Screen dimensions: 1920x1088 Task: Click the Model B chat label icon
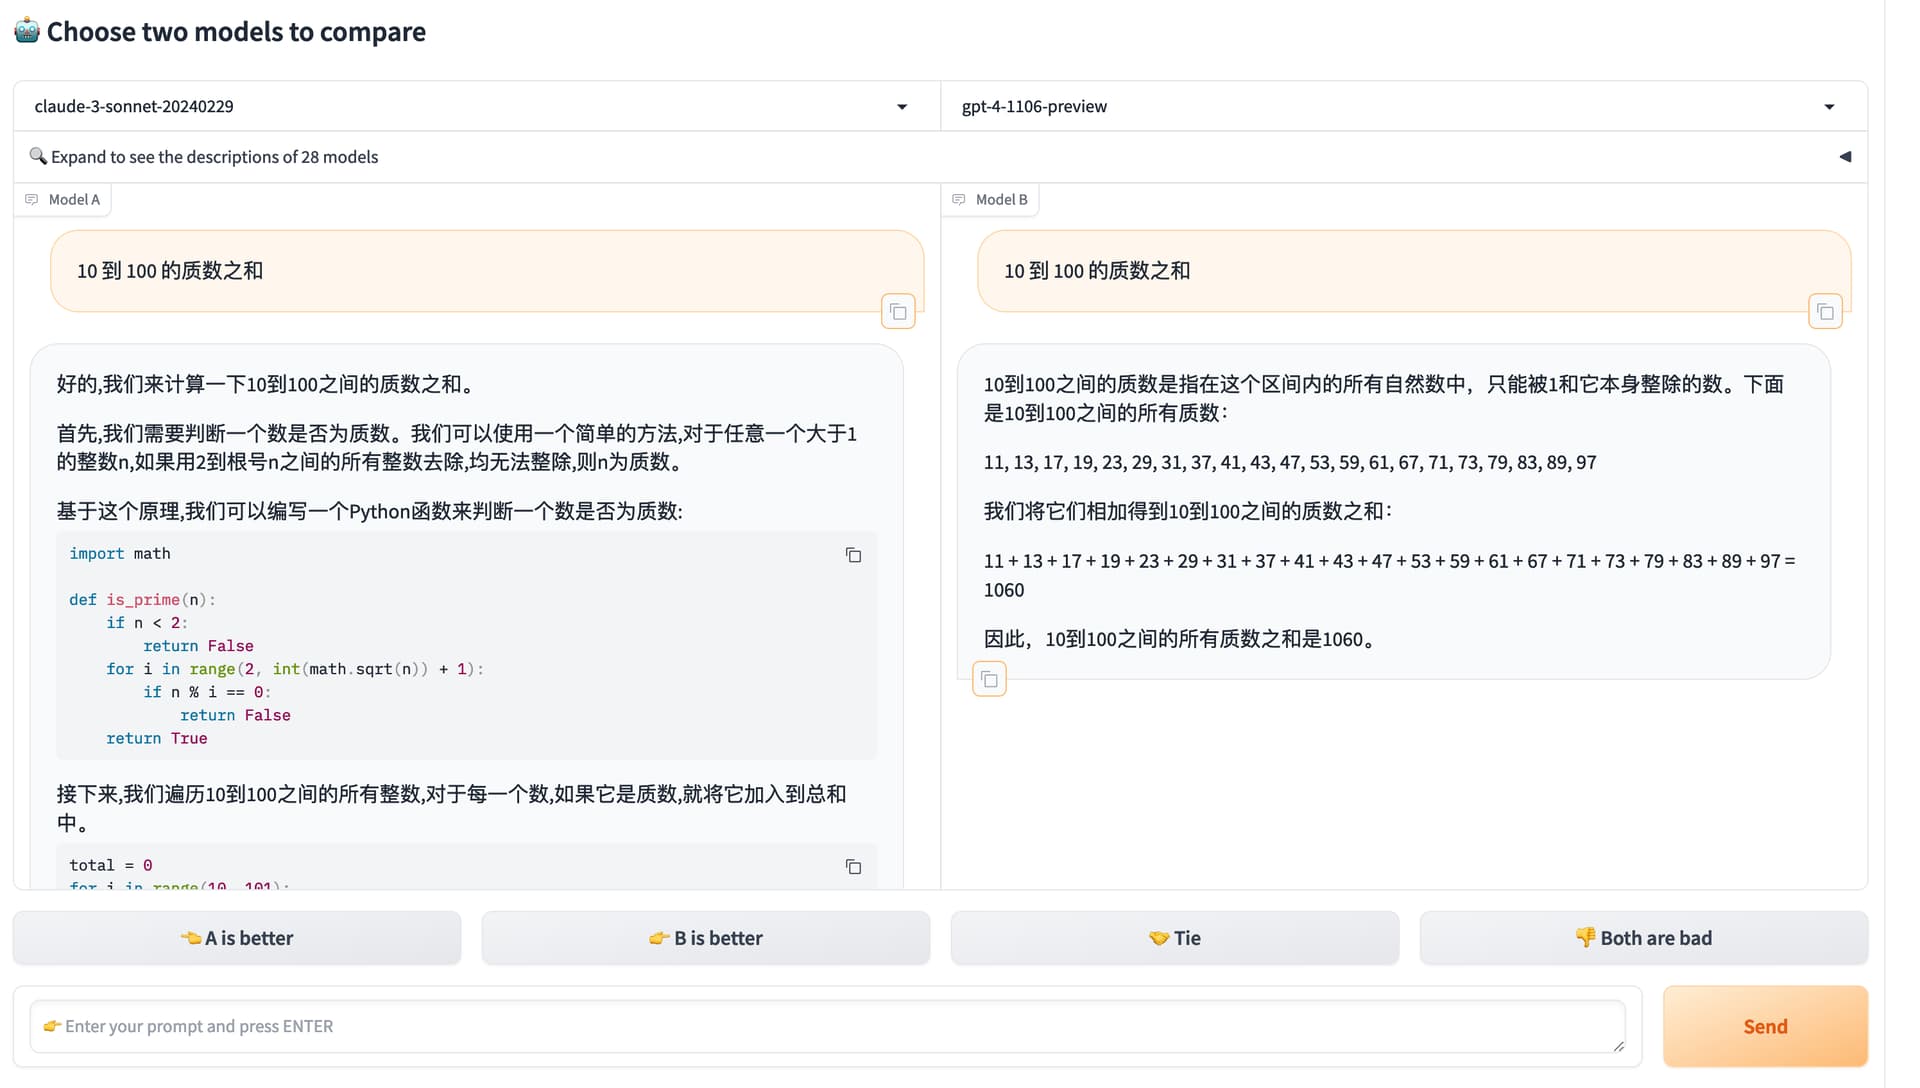tap(959, 199)
